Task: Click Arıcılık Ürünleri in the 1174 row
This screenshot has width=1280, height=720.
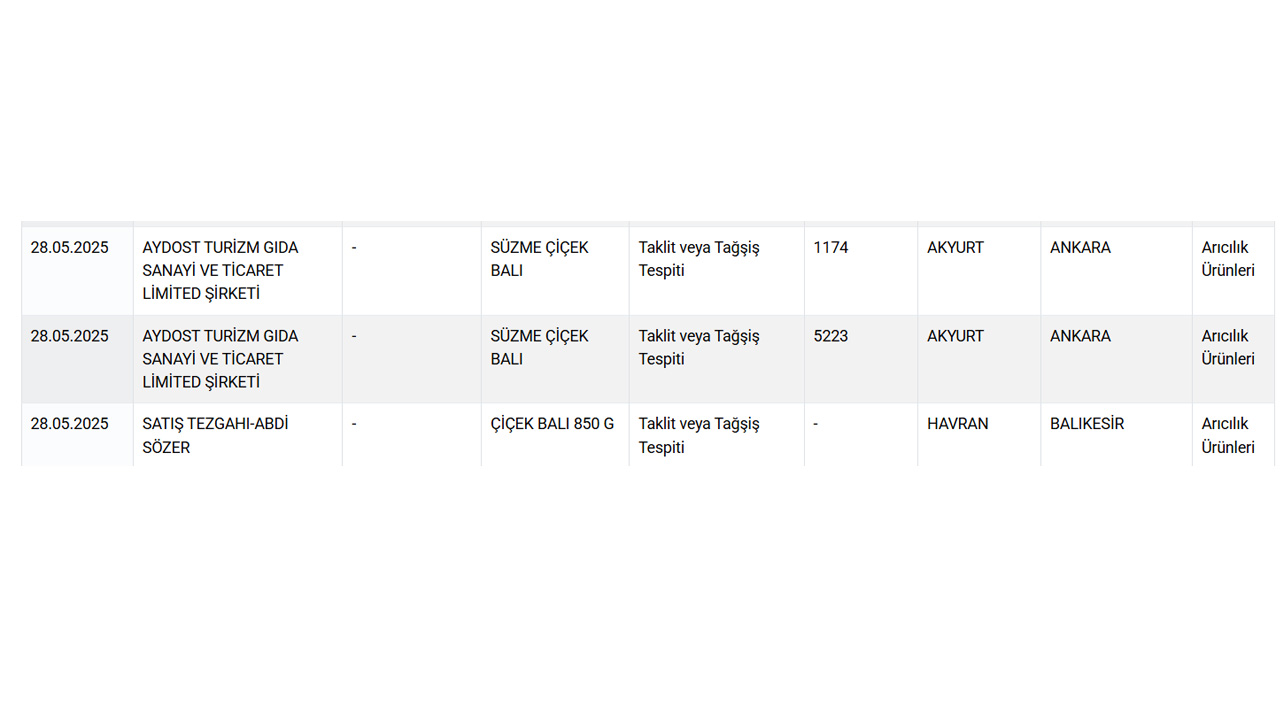Action: click(x=1227, y=259)
